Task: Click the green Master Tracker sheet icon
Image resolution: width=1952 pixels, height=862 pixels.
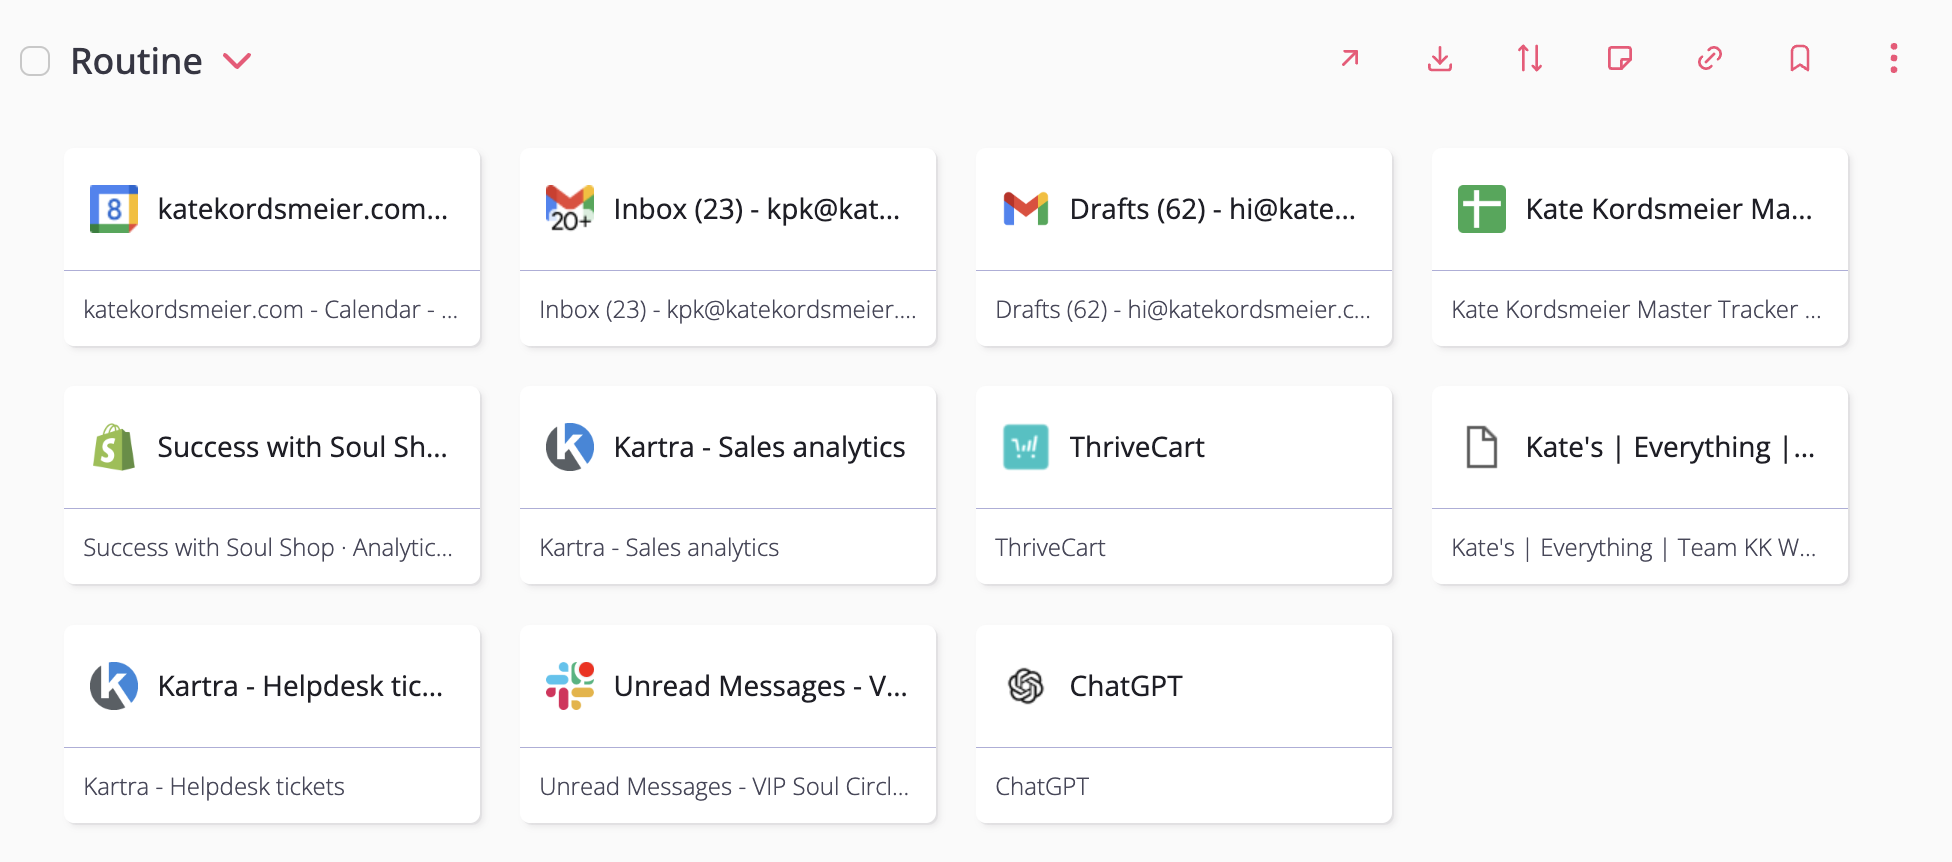Action: click(1482, 209)
